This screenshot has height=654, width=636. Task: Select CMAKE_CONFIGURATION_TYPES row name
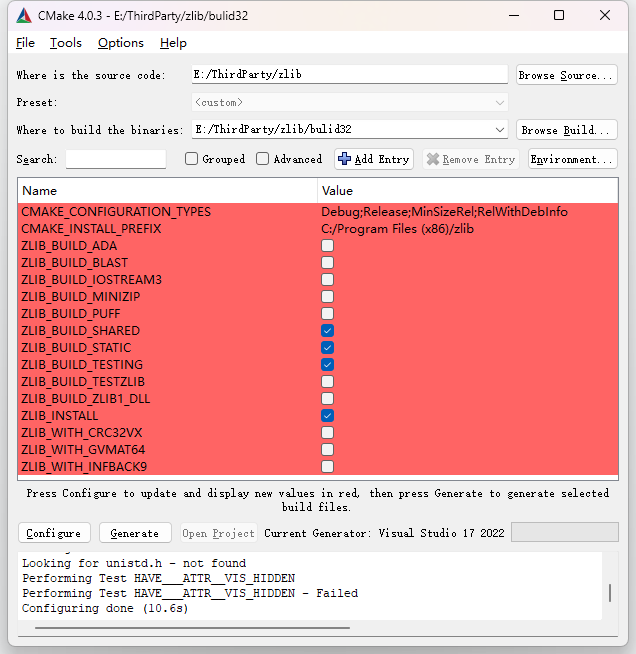(116, 212)
